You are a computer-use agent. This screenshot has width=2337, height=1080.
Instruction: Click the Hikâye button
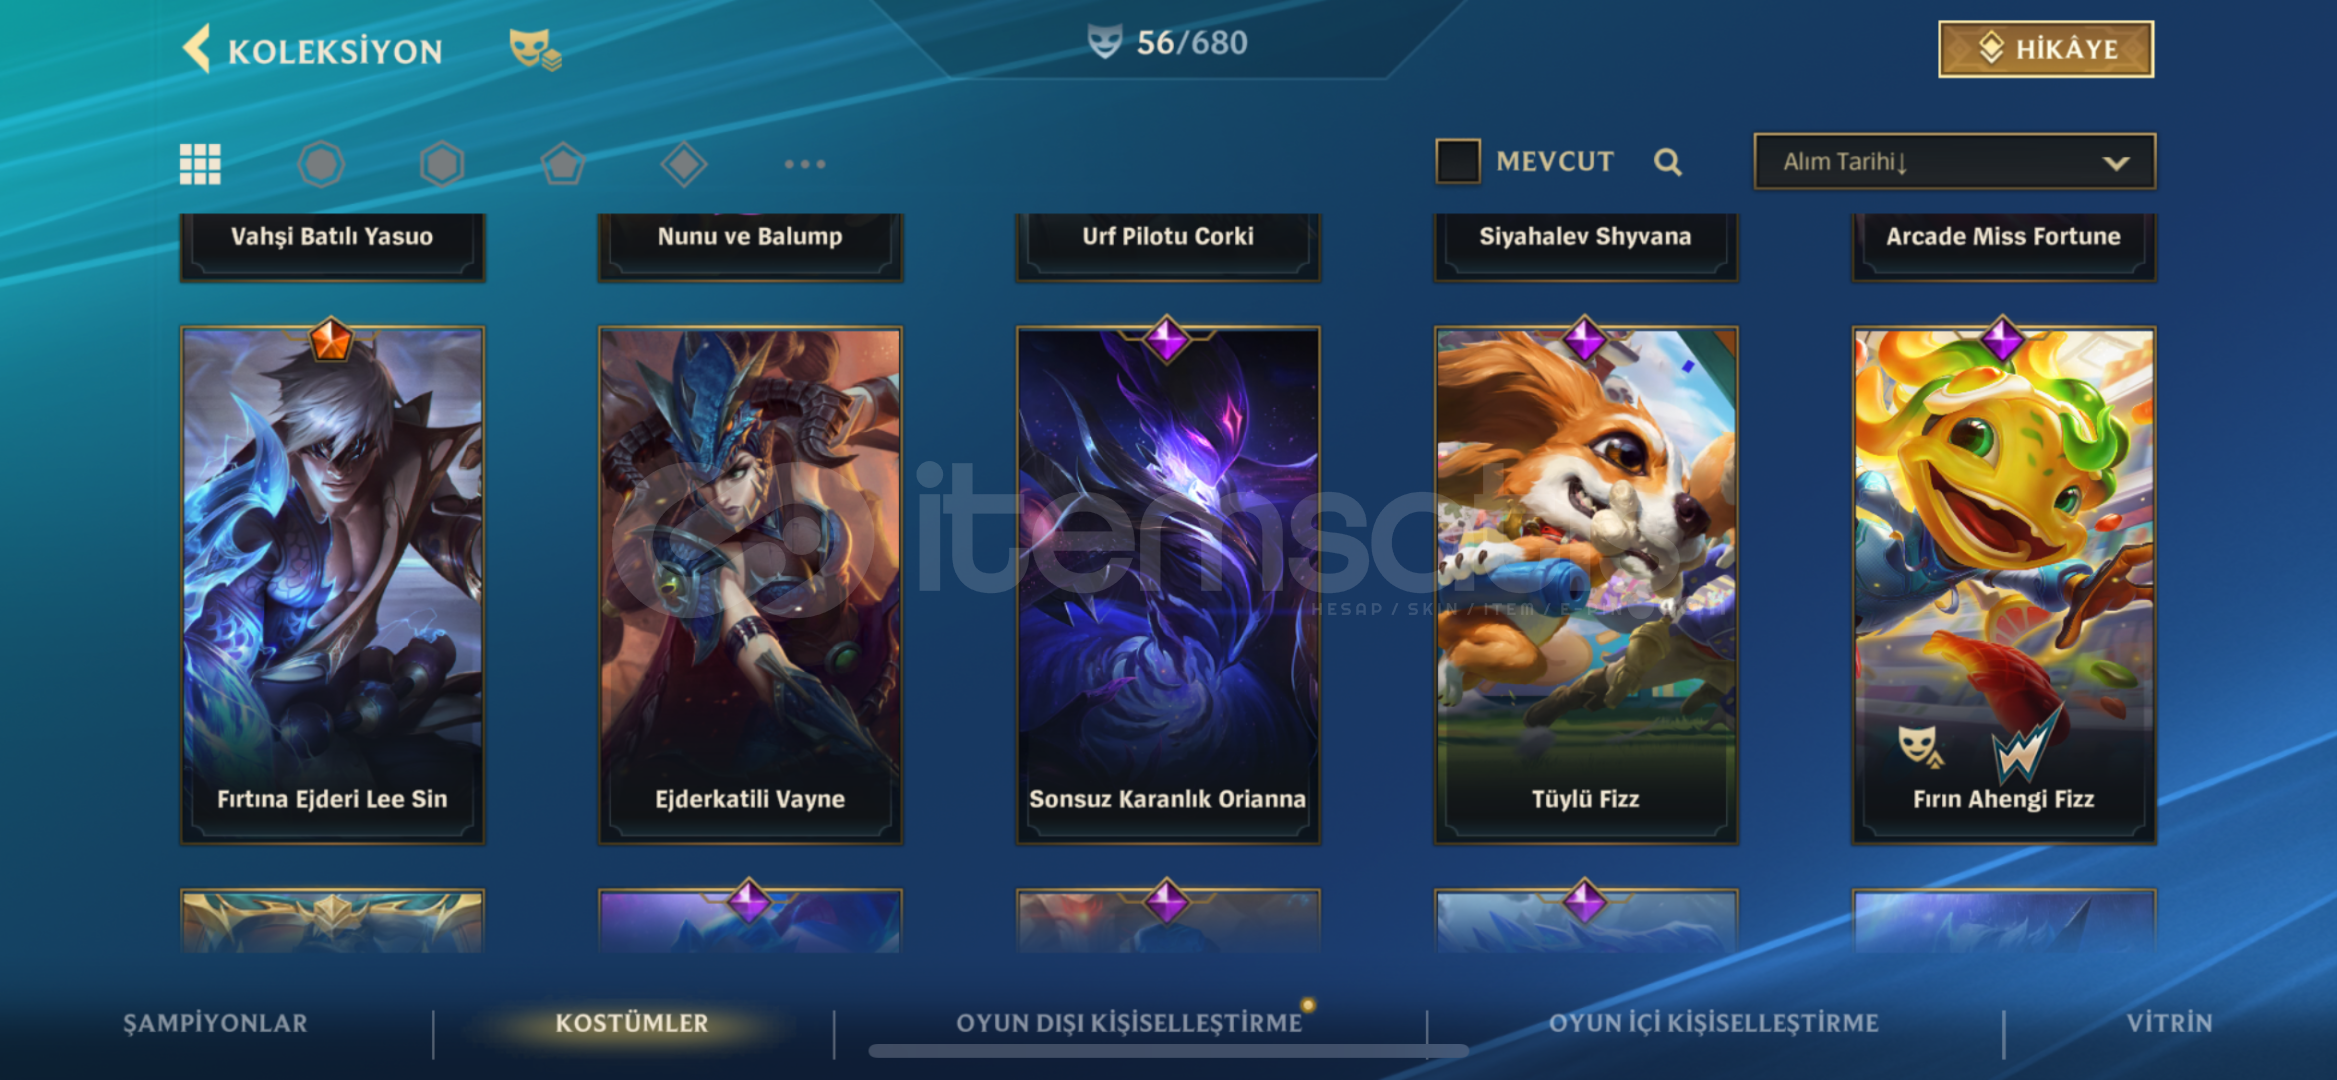2046,49
